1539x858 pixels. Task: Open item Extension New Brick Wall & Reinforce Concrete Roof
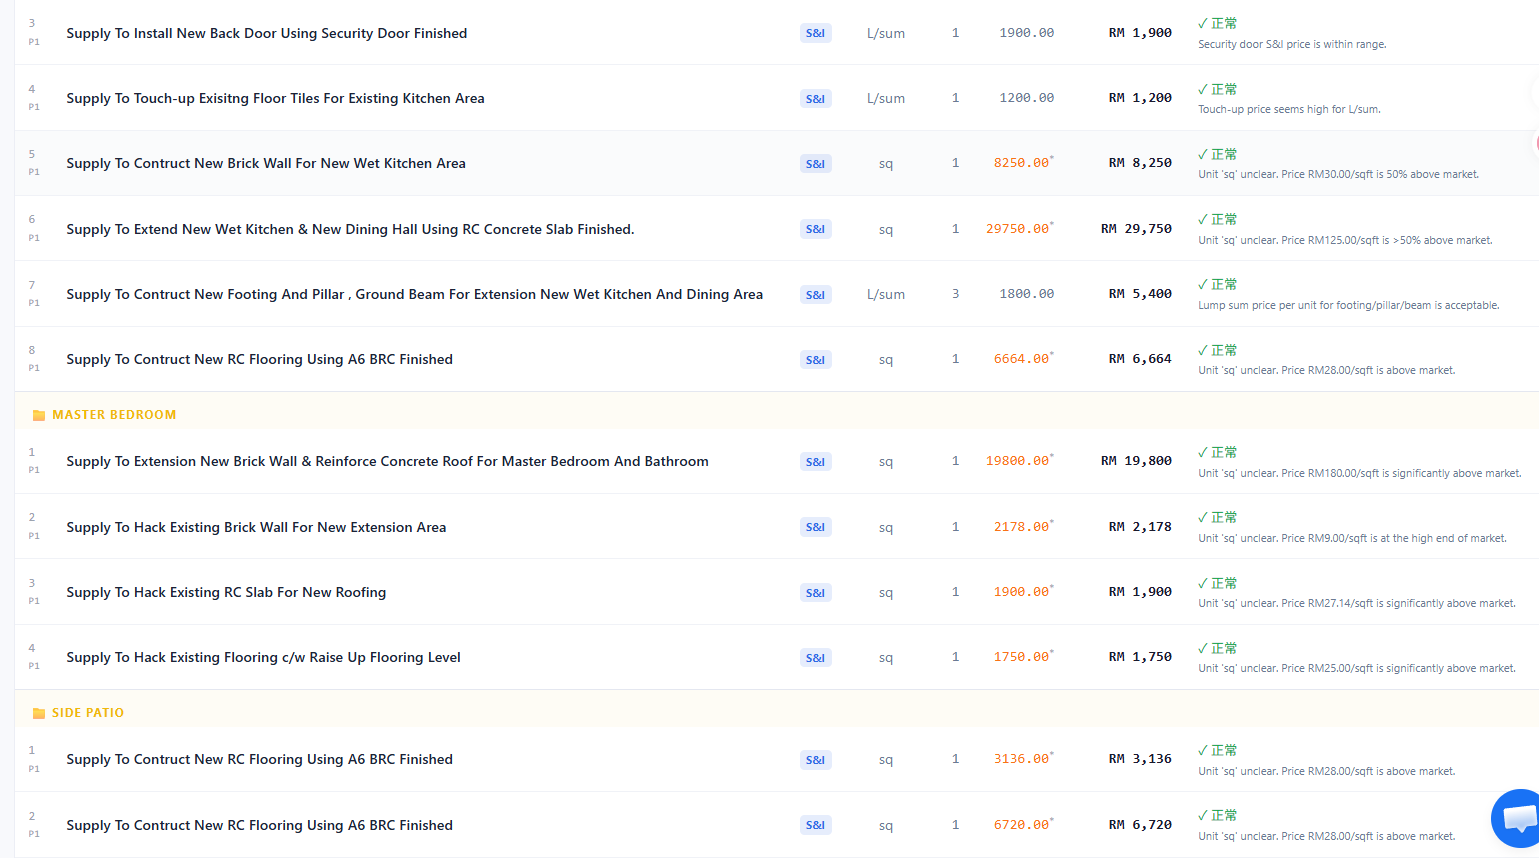[387, 461]
